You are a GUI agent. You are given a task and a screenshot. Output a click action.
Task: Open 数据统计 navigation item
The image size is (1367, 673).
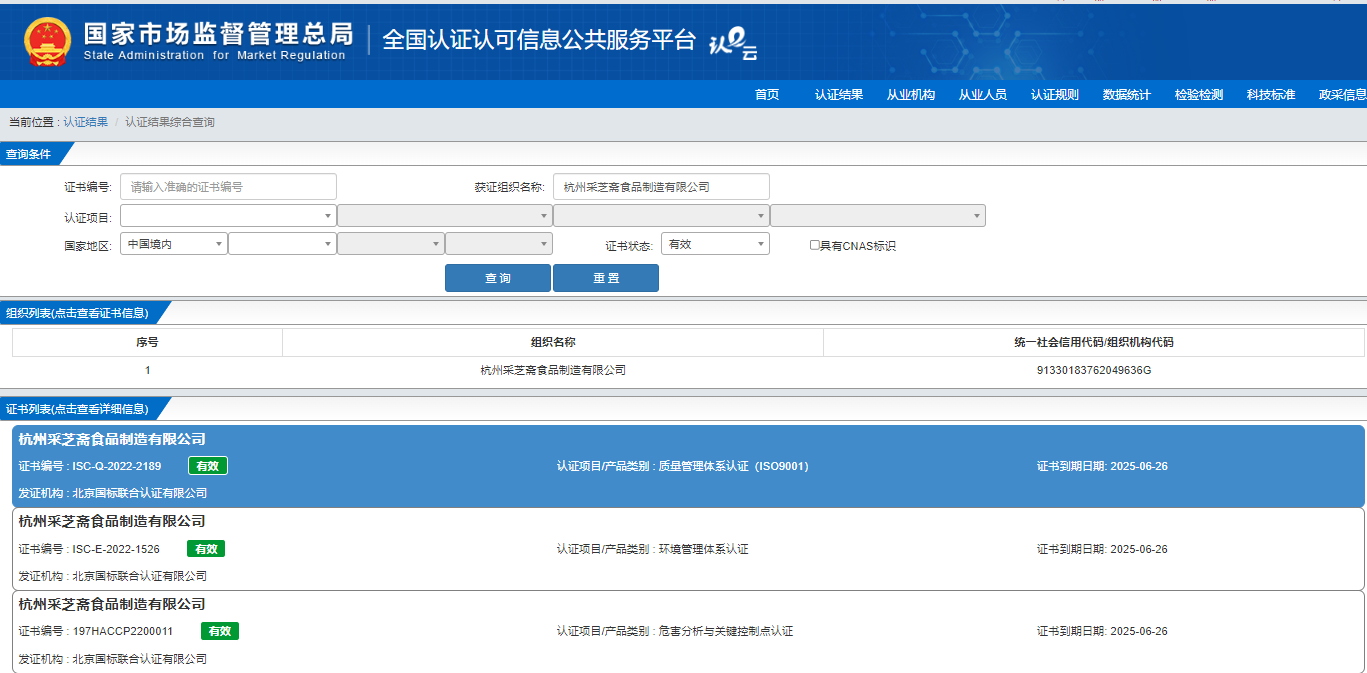[1127, 95]
